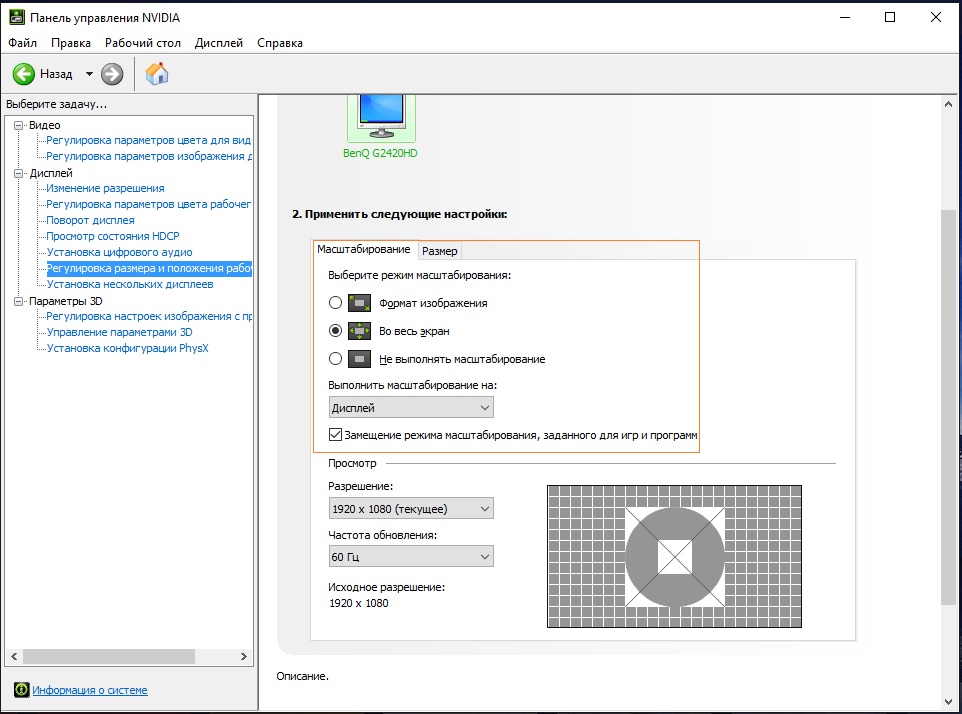Click the task tree left scroll arrow
The width and height of the screenshot is (962, 714).
point(14,656)
